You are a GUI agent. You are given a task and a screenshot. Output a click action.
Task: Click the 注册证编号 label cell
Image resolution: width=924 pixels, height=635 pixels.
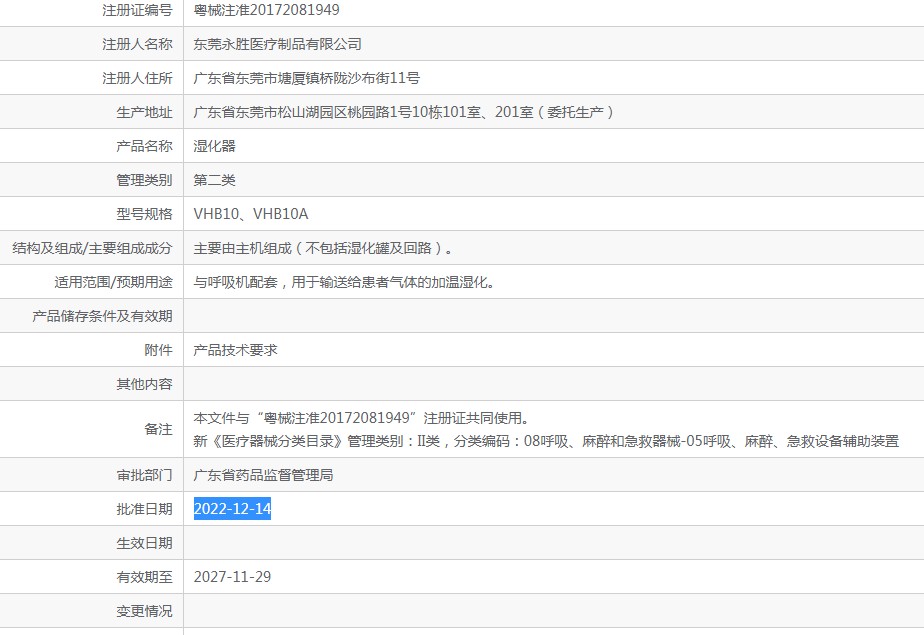pos(137,10)
